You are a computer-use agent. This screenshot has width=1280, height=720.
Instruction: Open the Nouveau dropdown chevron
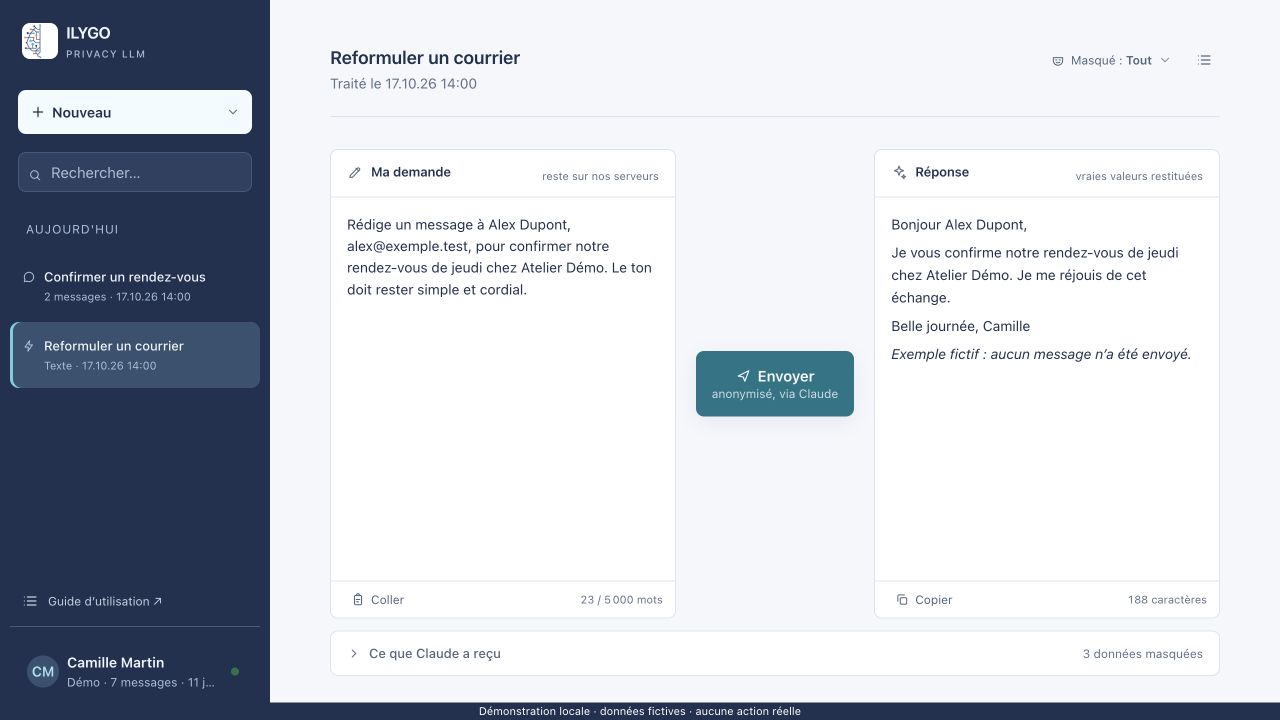coord(233,112)
